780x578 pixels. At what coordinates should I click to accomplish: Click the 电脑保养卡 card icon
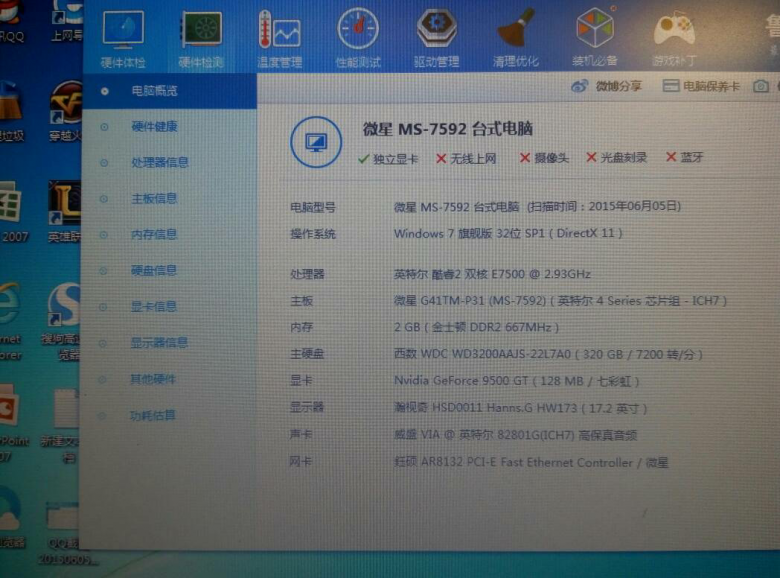671,86
